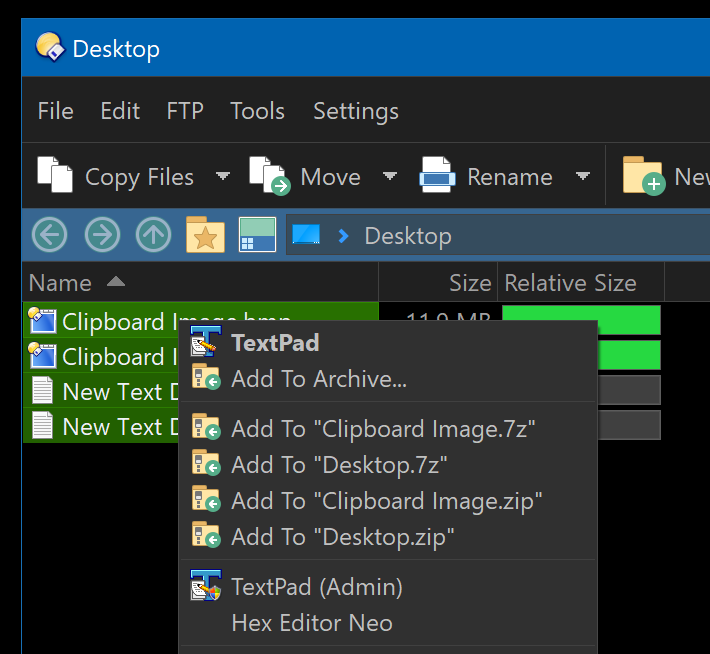Click the New folder icon with plus

tap(644, 176)
